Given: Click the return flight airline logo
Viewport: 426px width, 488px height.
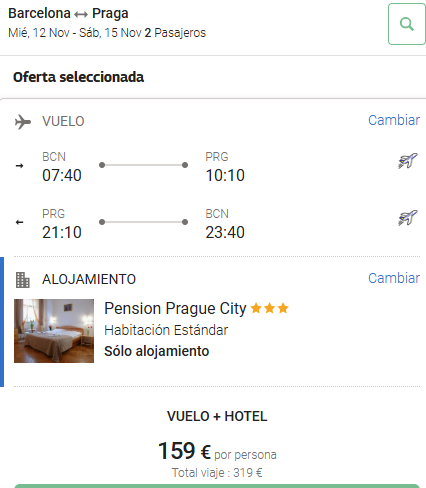Looking at the screenshot, I should coord(408,218).
